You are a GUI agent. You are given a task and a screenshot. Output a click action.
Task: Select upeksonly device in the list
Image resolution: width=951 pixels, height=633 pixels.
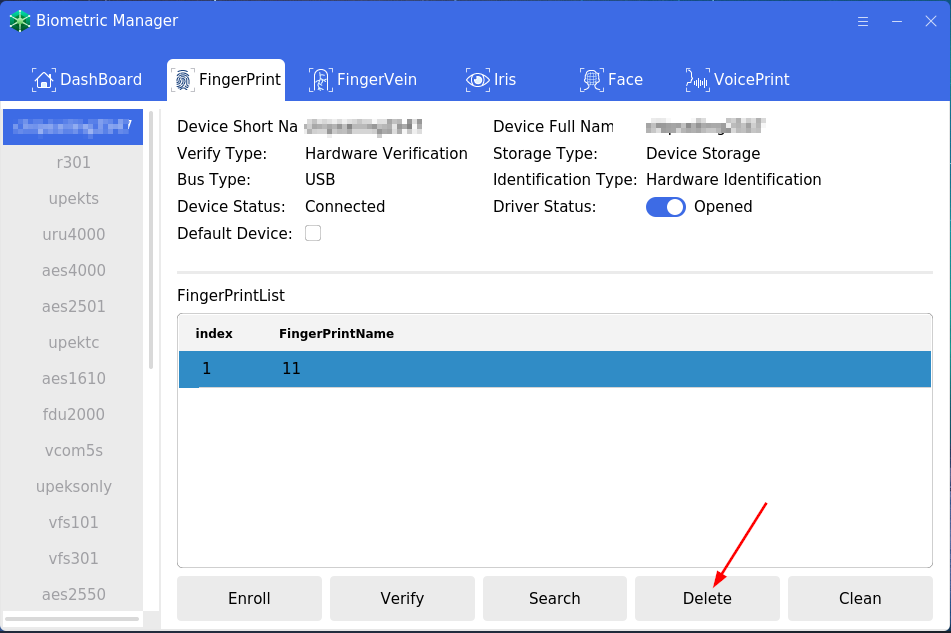coord(73,486)
